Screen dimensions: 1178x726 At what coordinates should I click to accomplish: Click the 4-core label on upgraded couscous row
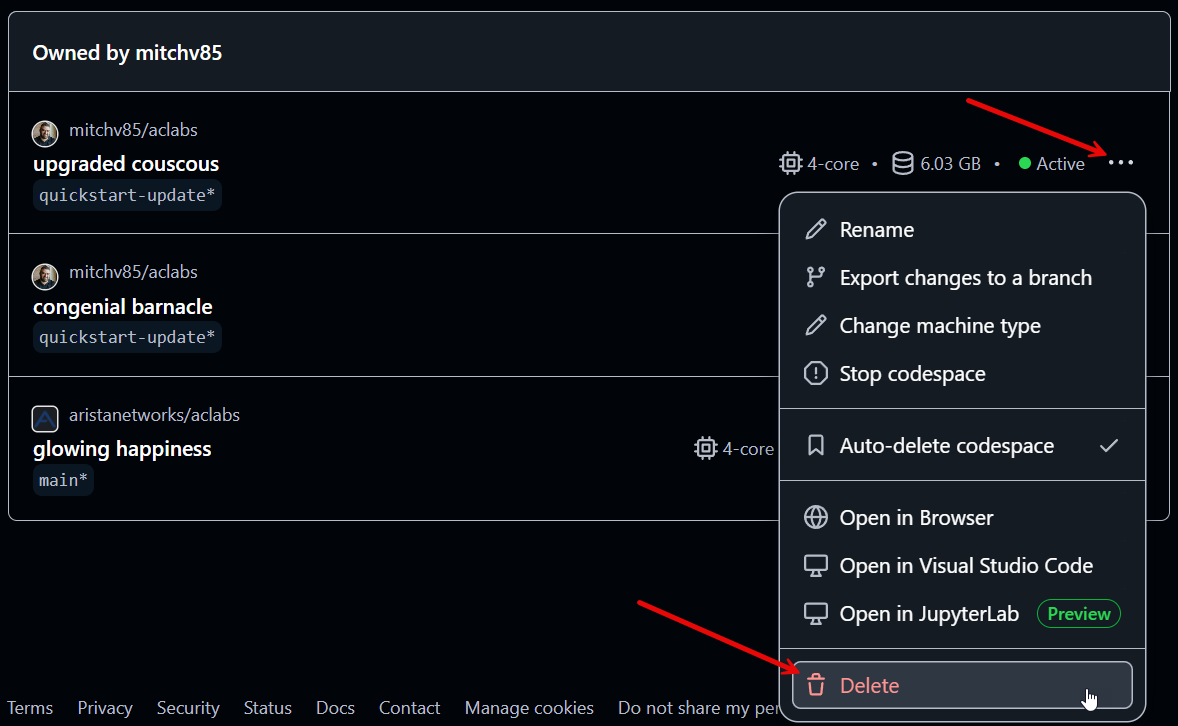click(x=832, y=164)
